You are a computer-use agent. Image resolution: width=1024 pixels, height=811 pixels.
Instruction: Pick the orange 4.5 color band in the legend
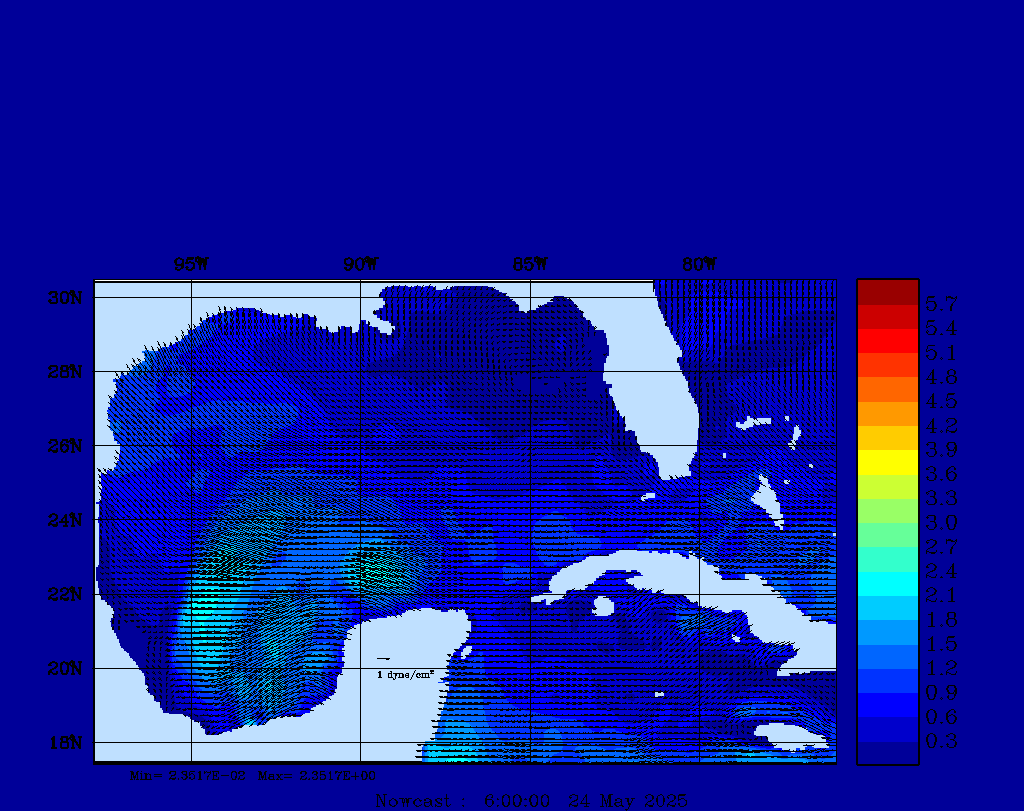887,389
